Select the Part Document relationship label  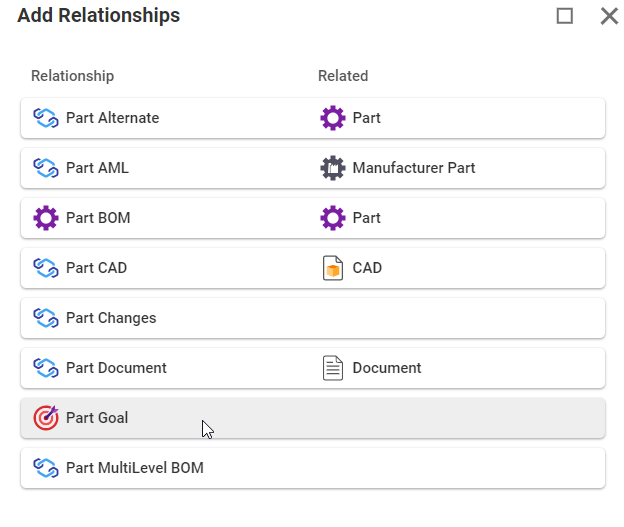click(116, 368)
